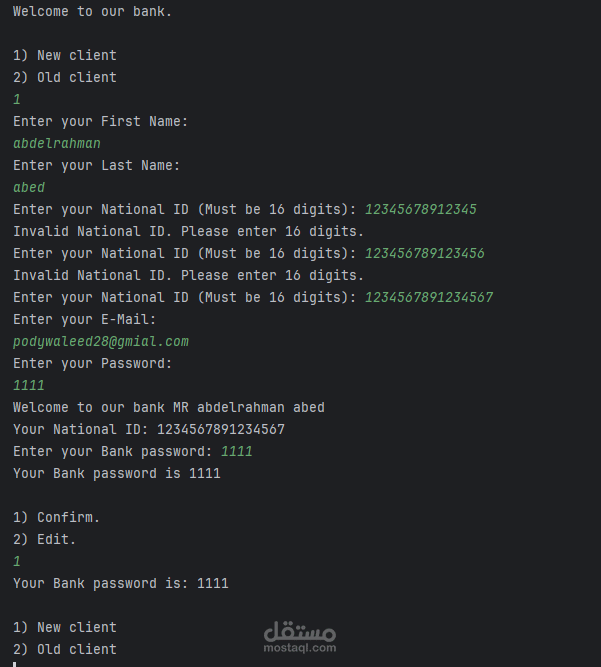The image size is (601, 667).
Task: Click the "Enter your Last Name:" prompt
Action: tap(96, 165)
